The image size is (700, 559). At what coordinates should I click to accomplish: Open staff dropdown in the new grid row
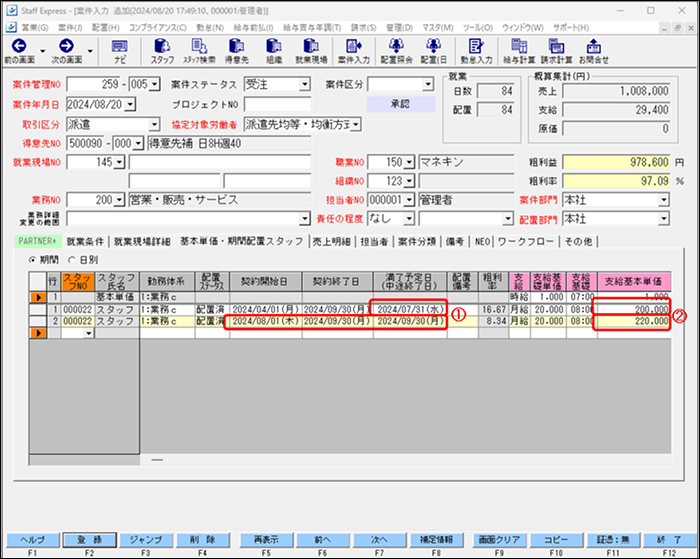tap(89, 333)
